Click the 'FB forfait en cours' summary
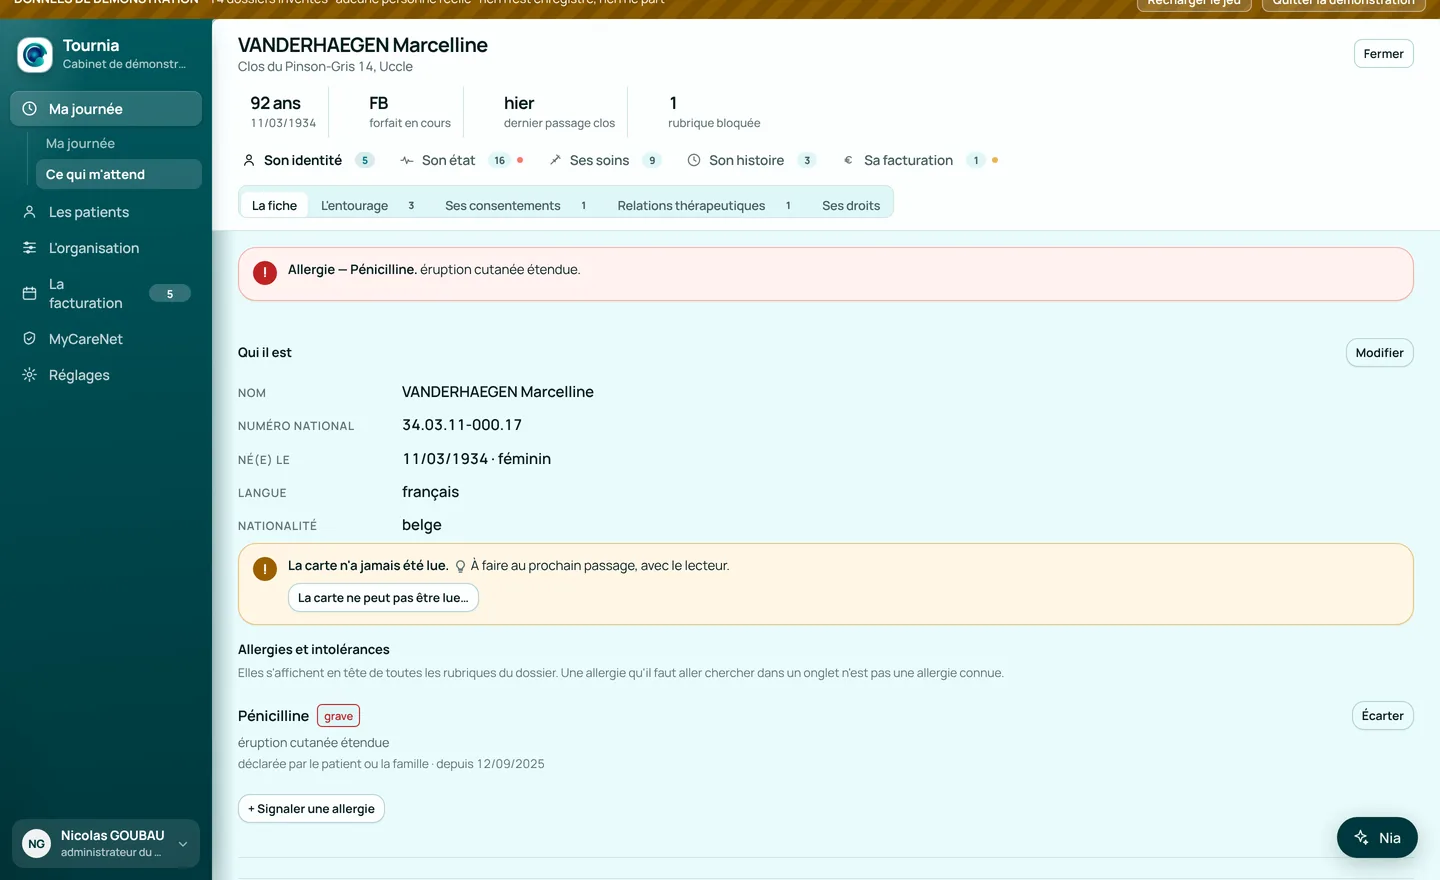Image resolution: width=1440 pixels, height=880 pixels. (410, 111)
